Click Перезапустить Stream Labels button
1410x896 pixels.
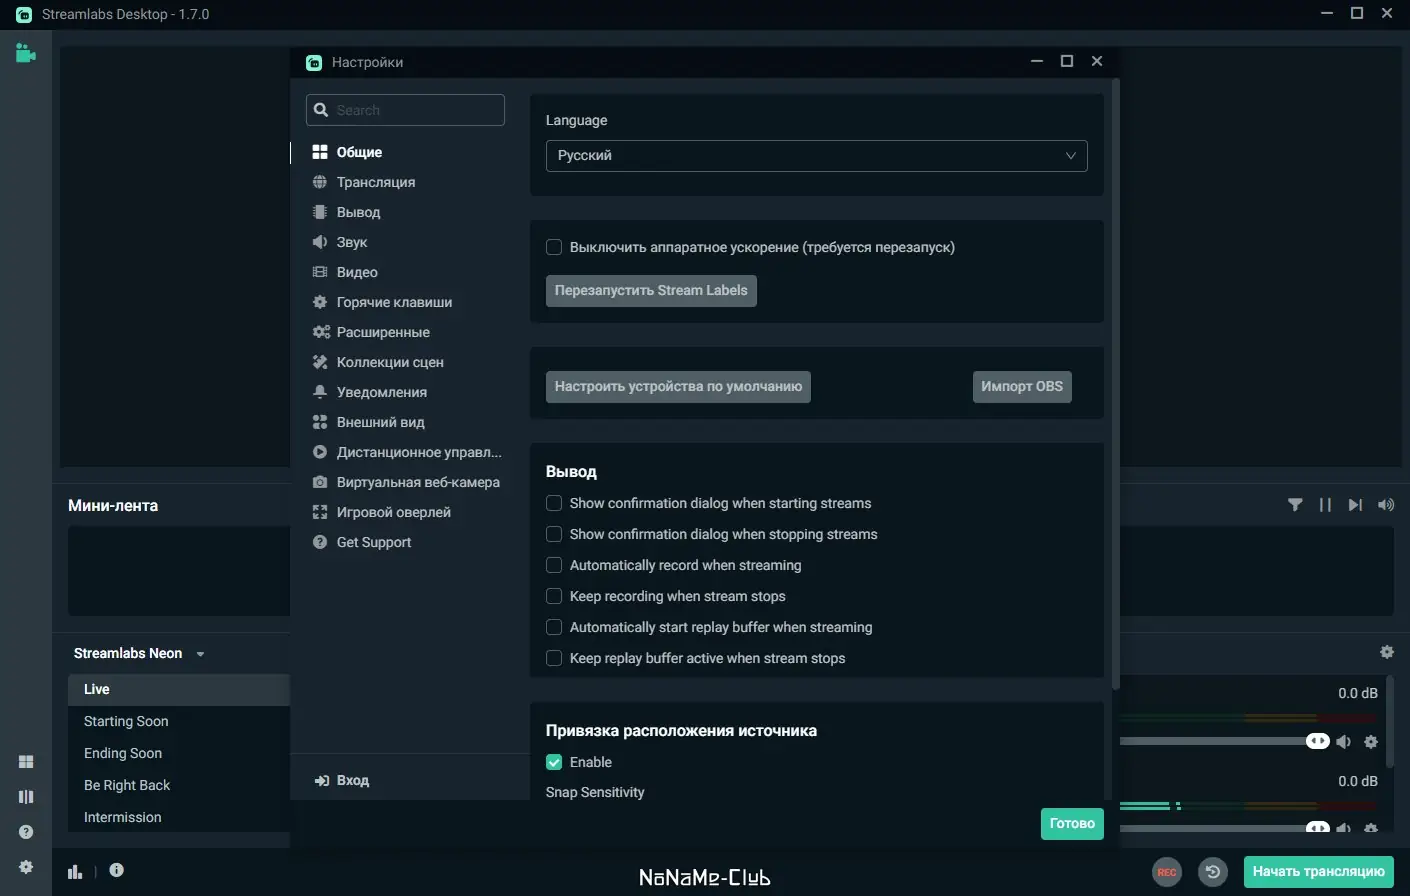click(x=651, y=291)
